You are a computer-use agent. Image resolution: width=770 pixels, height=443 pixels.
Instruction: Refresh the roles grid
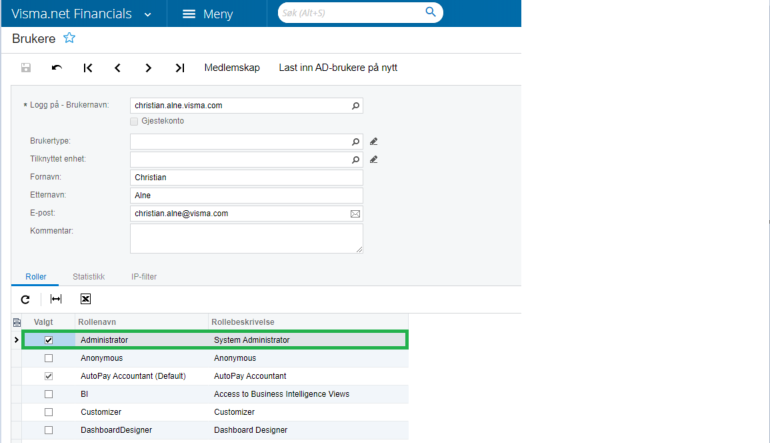click(x=25, y=299)
